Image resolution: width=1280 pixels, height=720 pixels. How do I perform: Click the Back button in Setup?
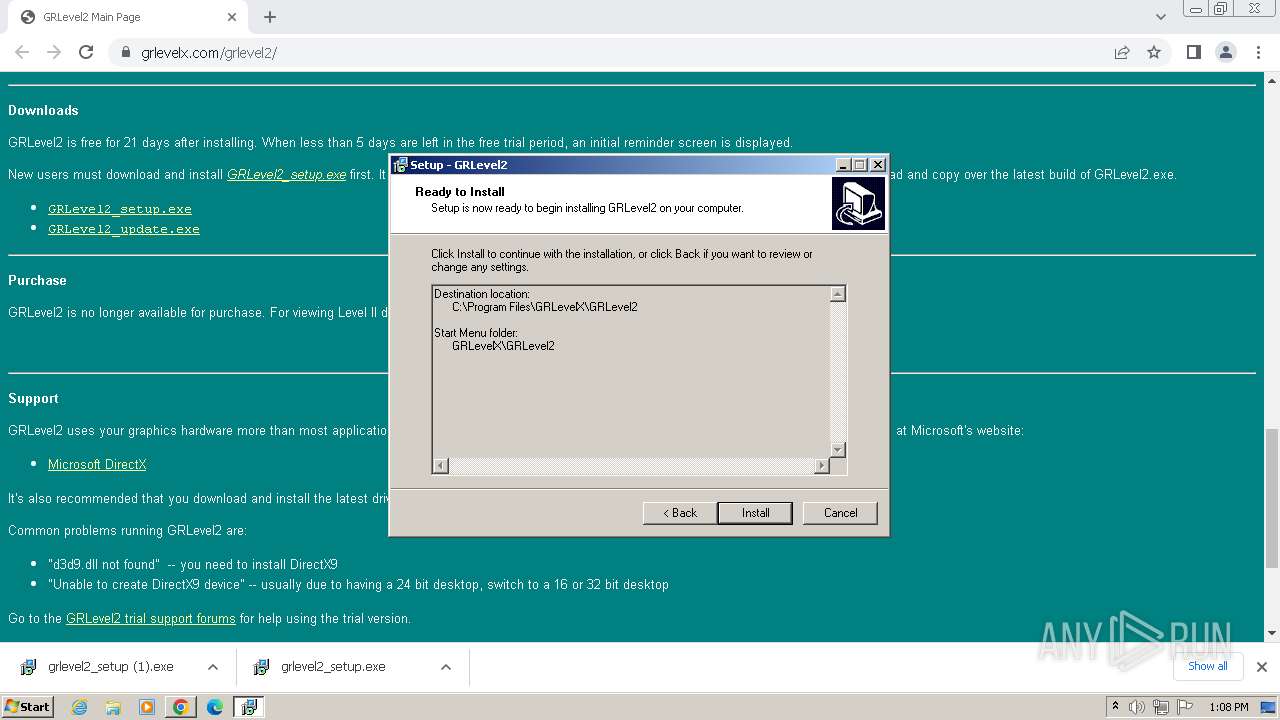click(679, 513)
